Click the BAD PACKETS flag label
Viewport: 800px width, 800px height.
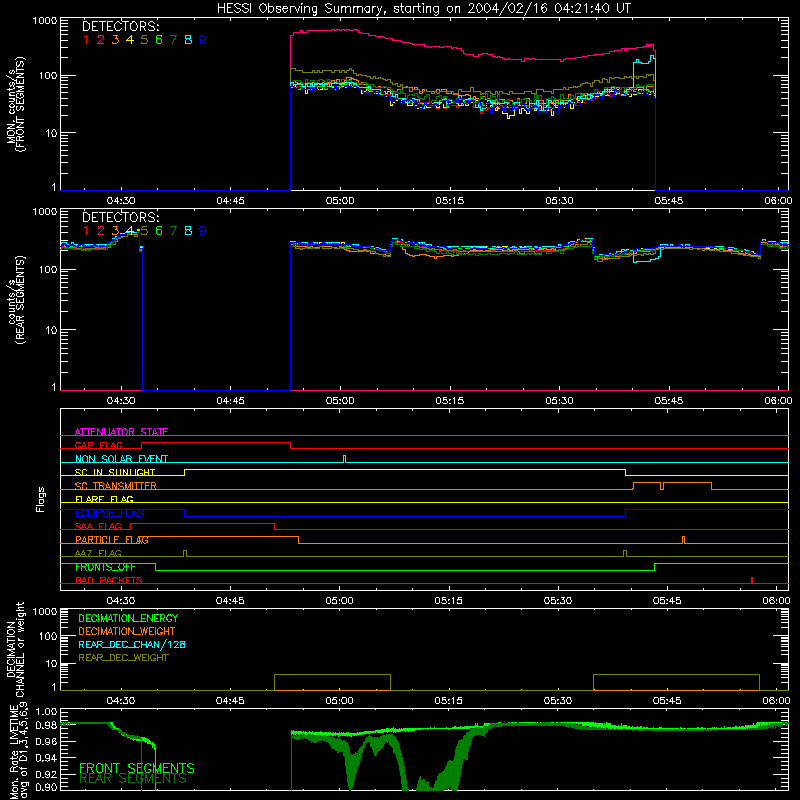(x=109, y=580)
